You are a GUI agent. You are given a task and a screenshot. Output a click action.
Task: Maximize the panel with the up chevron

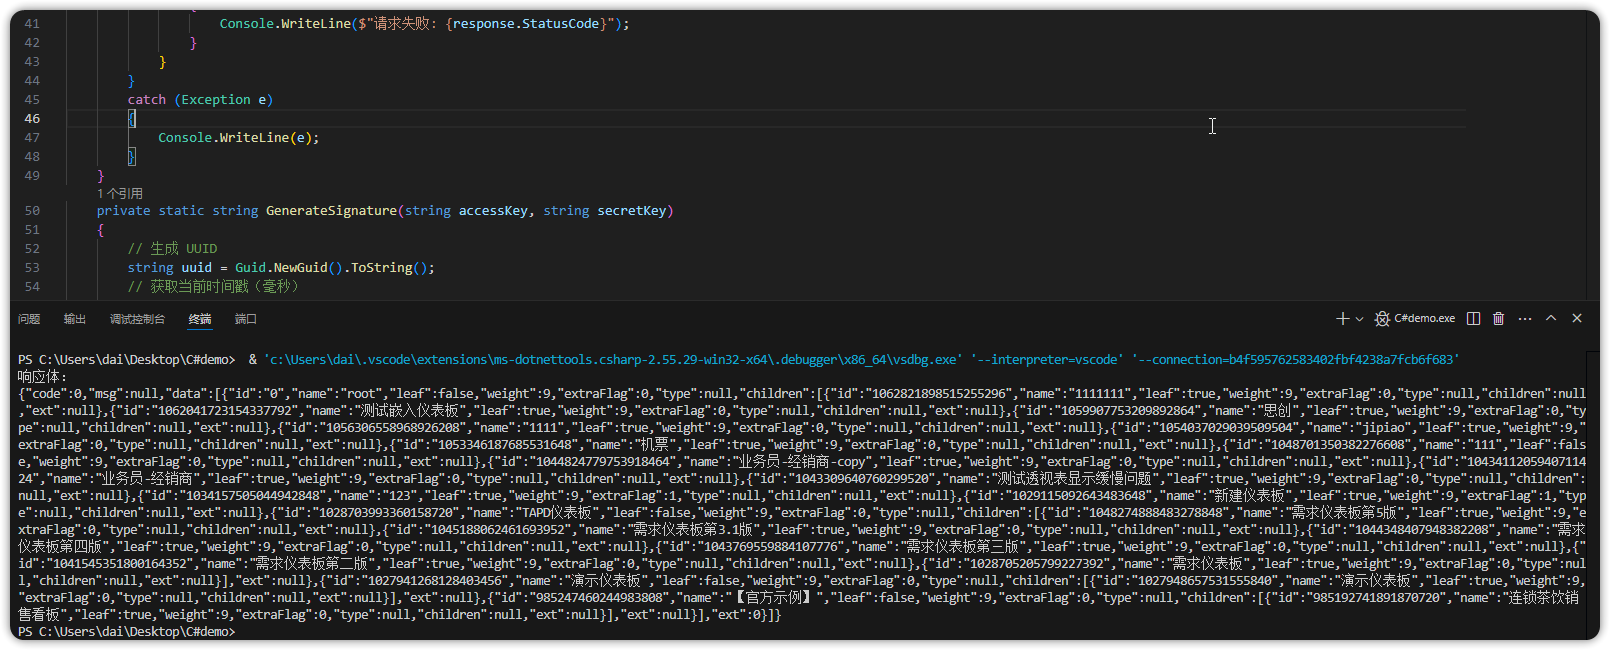click(1551, 318)
